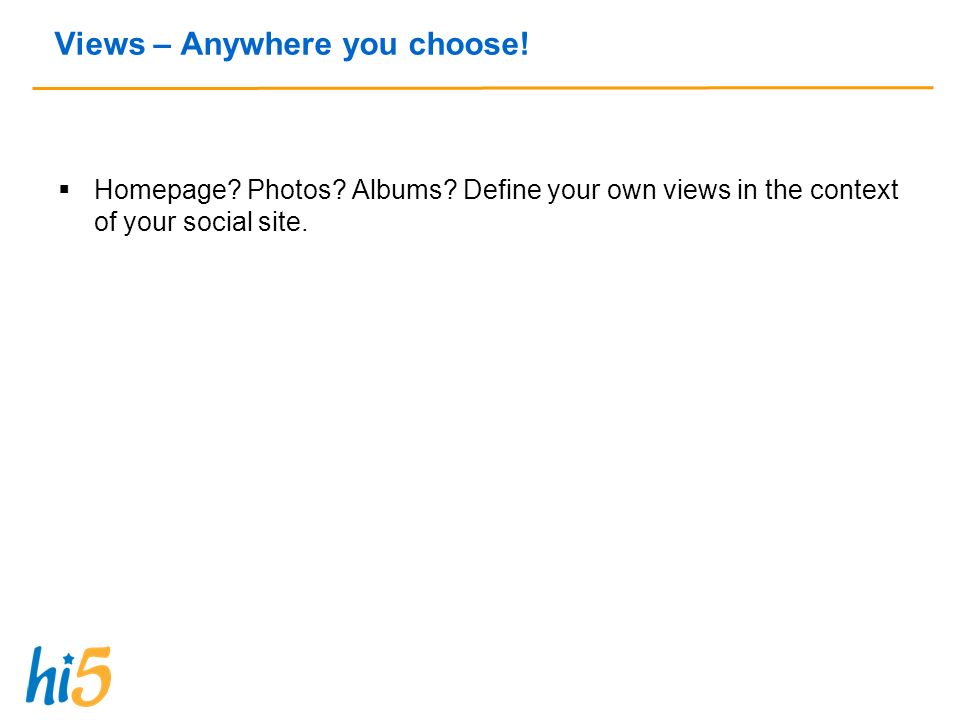Viewport: 960px width, 720px height.
Task: Click the word 'Homepage?' in the bullet
Action: coord(167,190)
